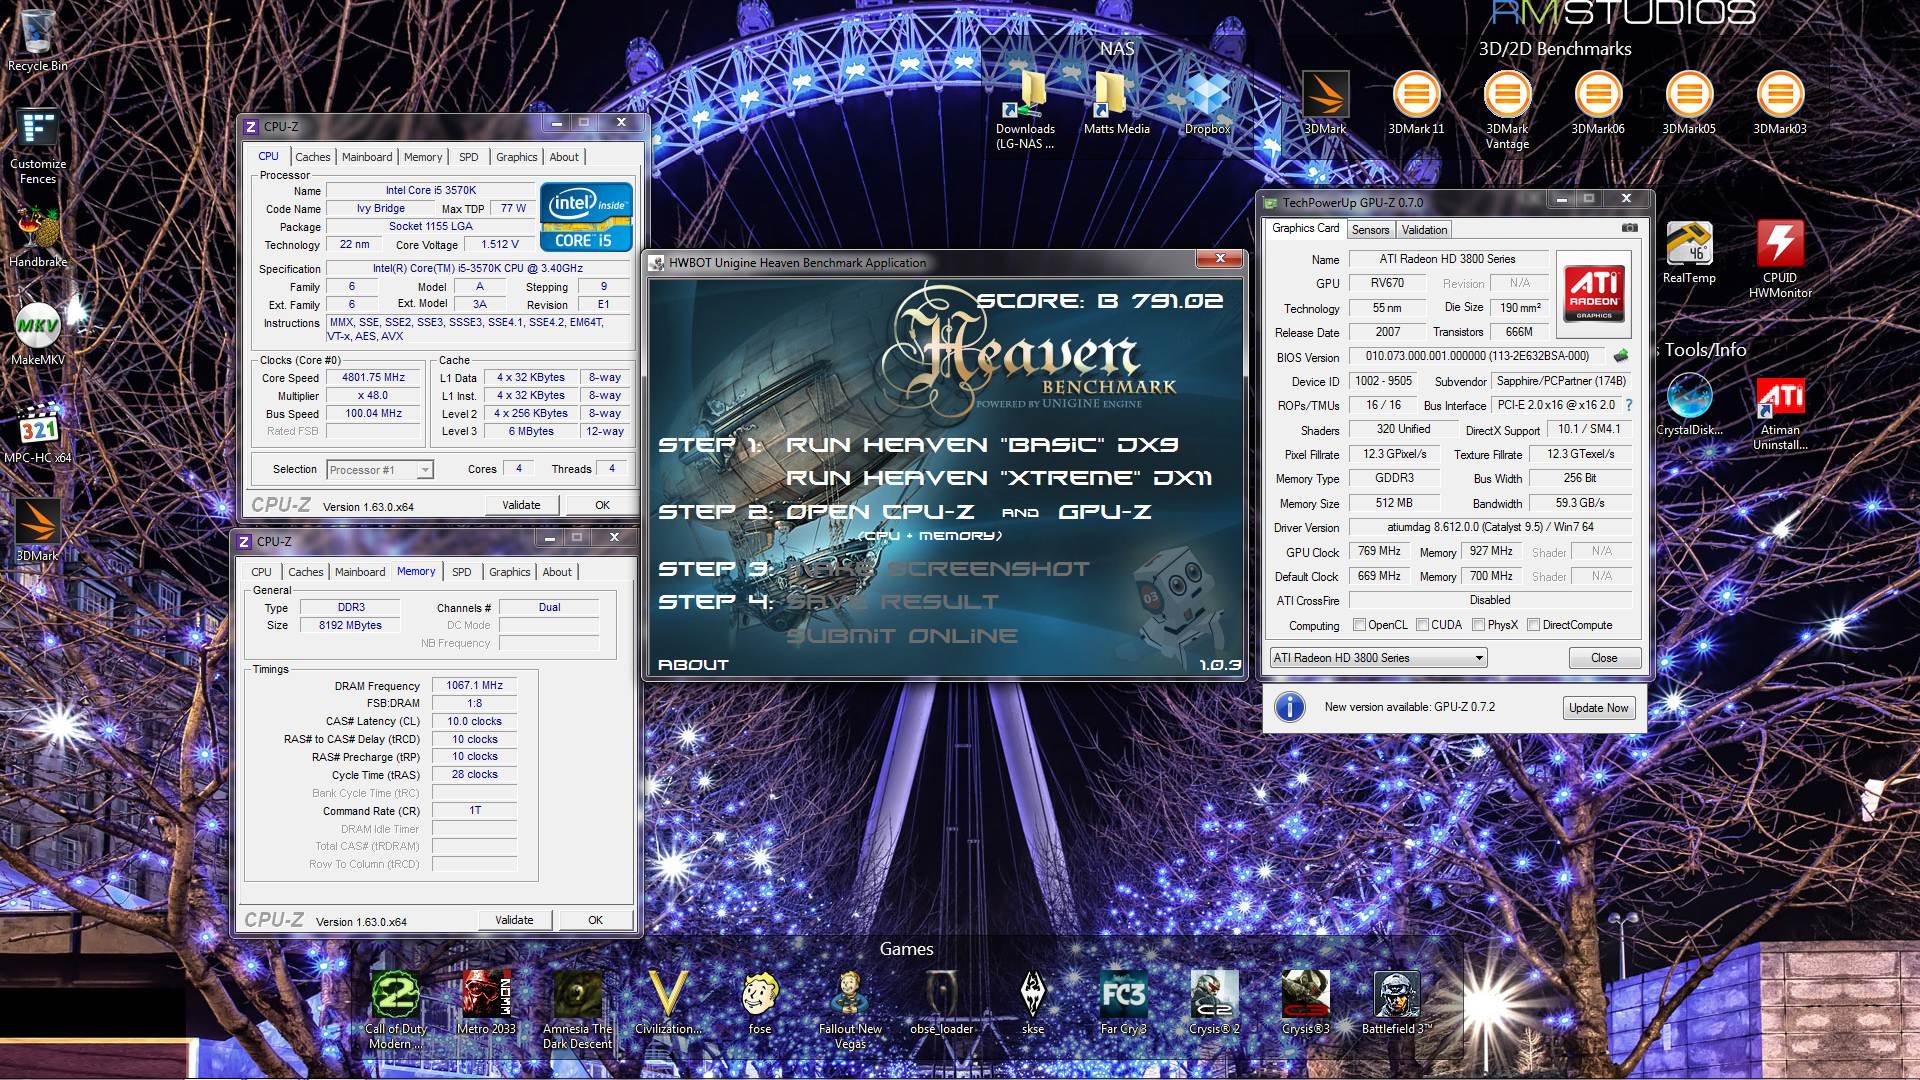This screenshot has width=1920, height=1080.
Task: Toggle PhysX checkbox in GPU-Z
Action: (x=1478, y=625)
